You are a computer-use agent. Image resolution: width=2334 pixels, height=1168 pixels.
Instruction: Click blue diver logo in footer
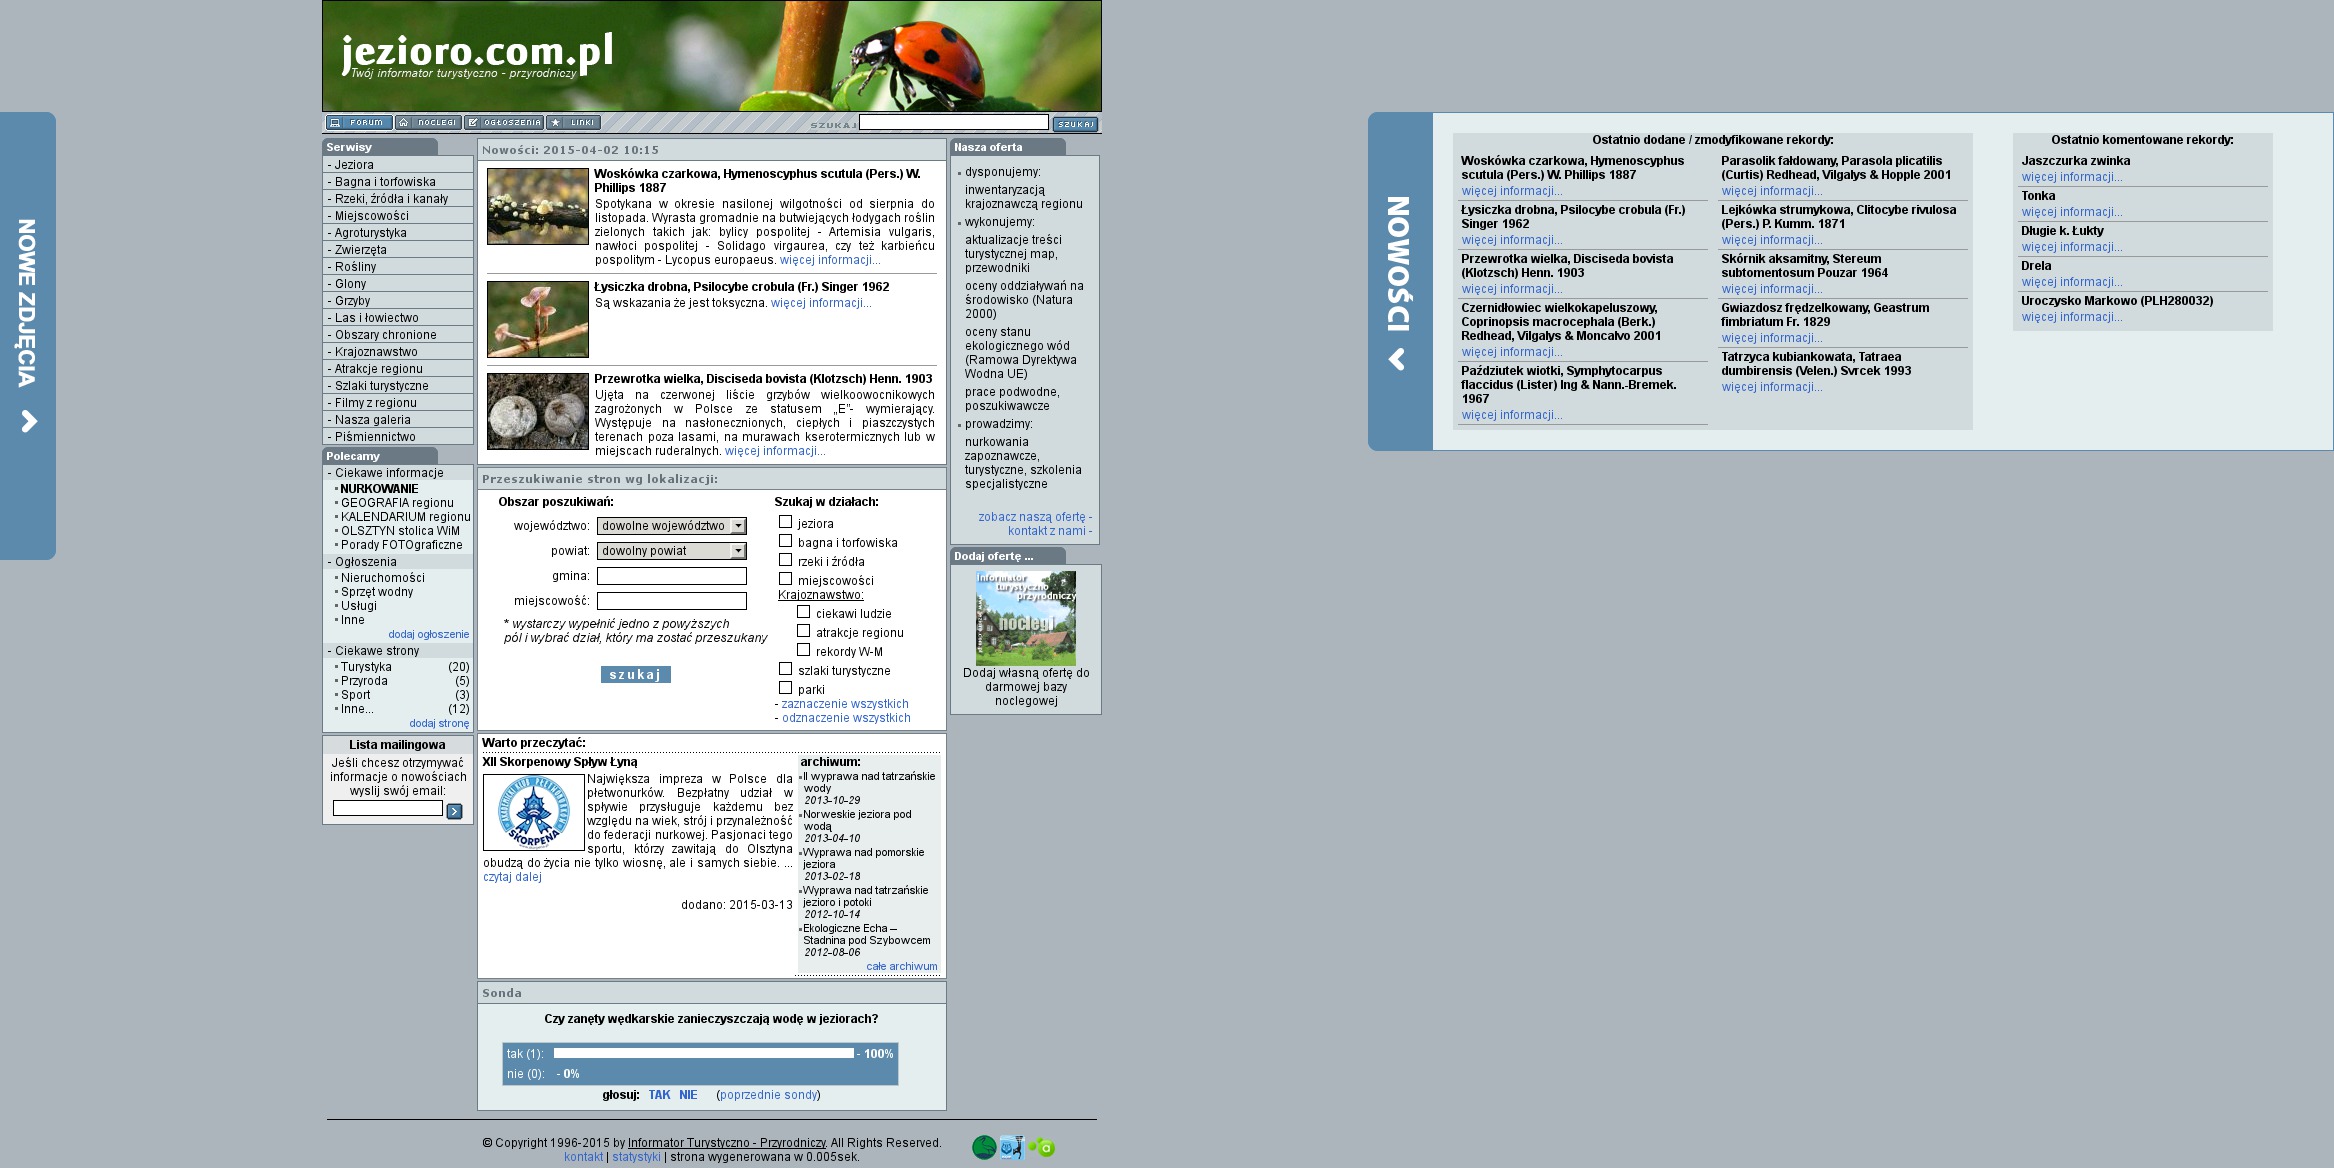pyautogui.click(x=1012, y=1147)
